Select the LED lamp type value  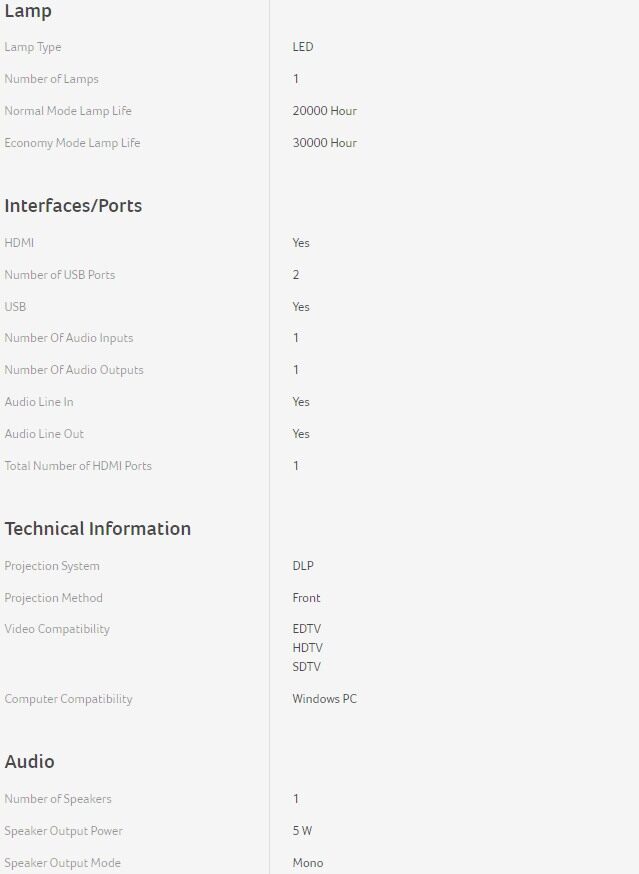click(x=303, y=47)
